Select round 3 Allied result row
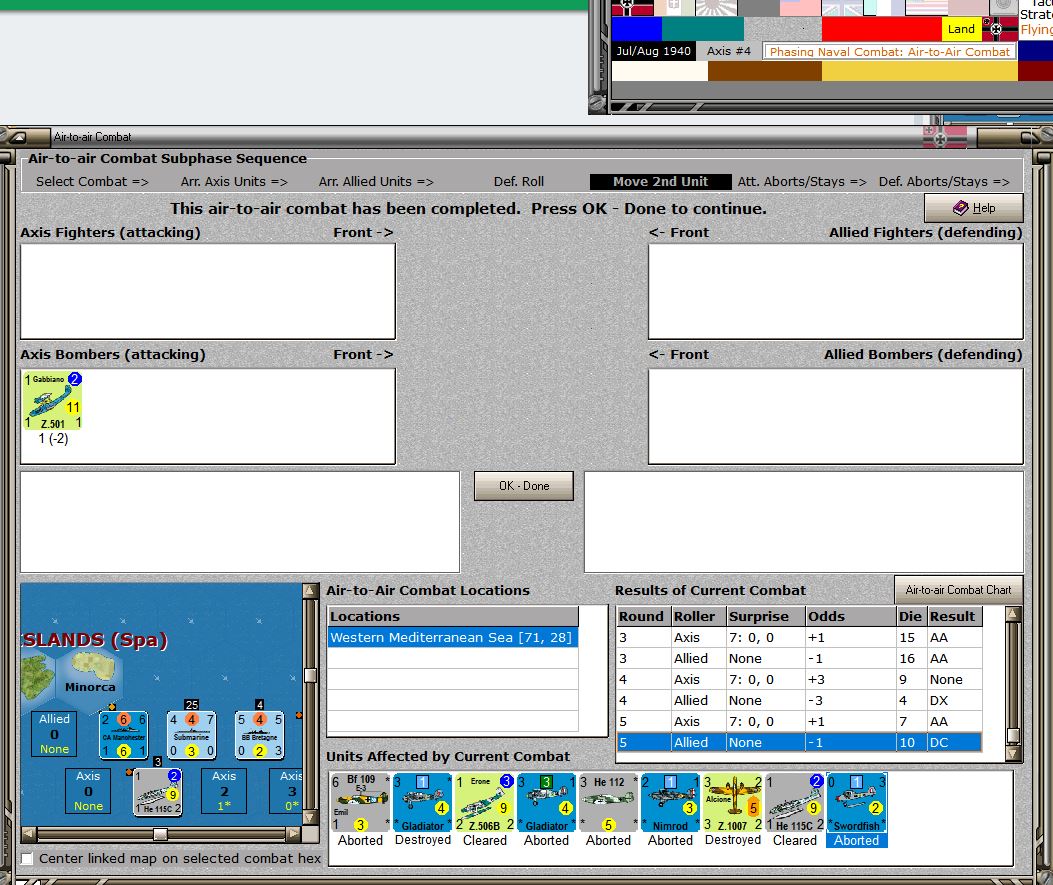Viewport: 1053px width, 885px height. (799, 659)
